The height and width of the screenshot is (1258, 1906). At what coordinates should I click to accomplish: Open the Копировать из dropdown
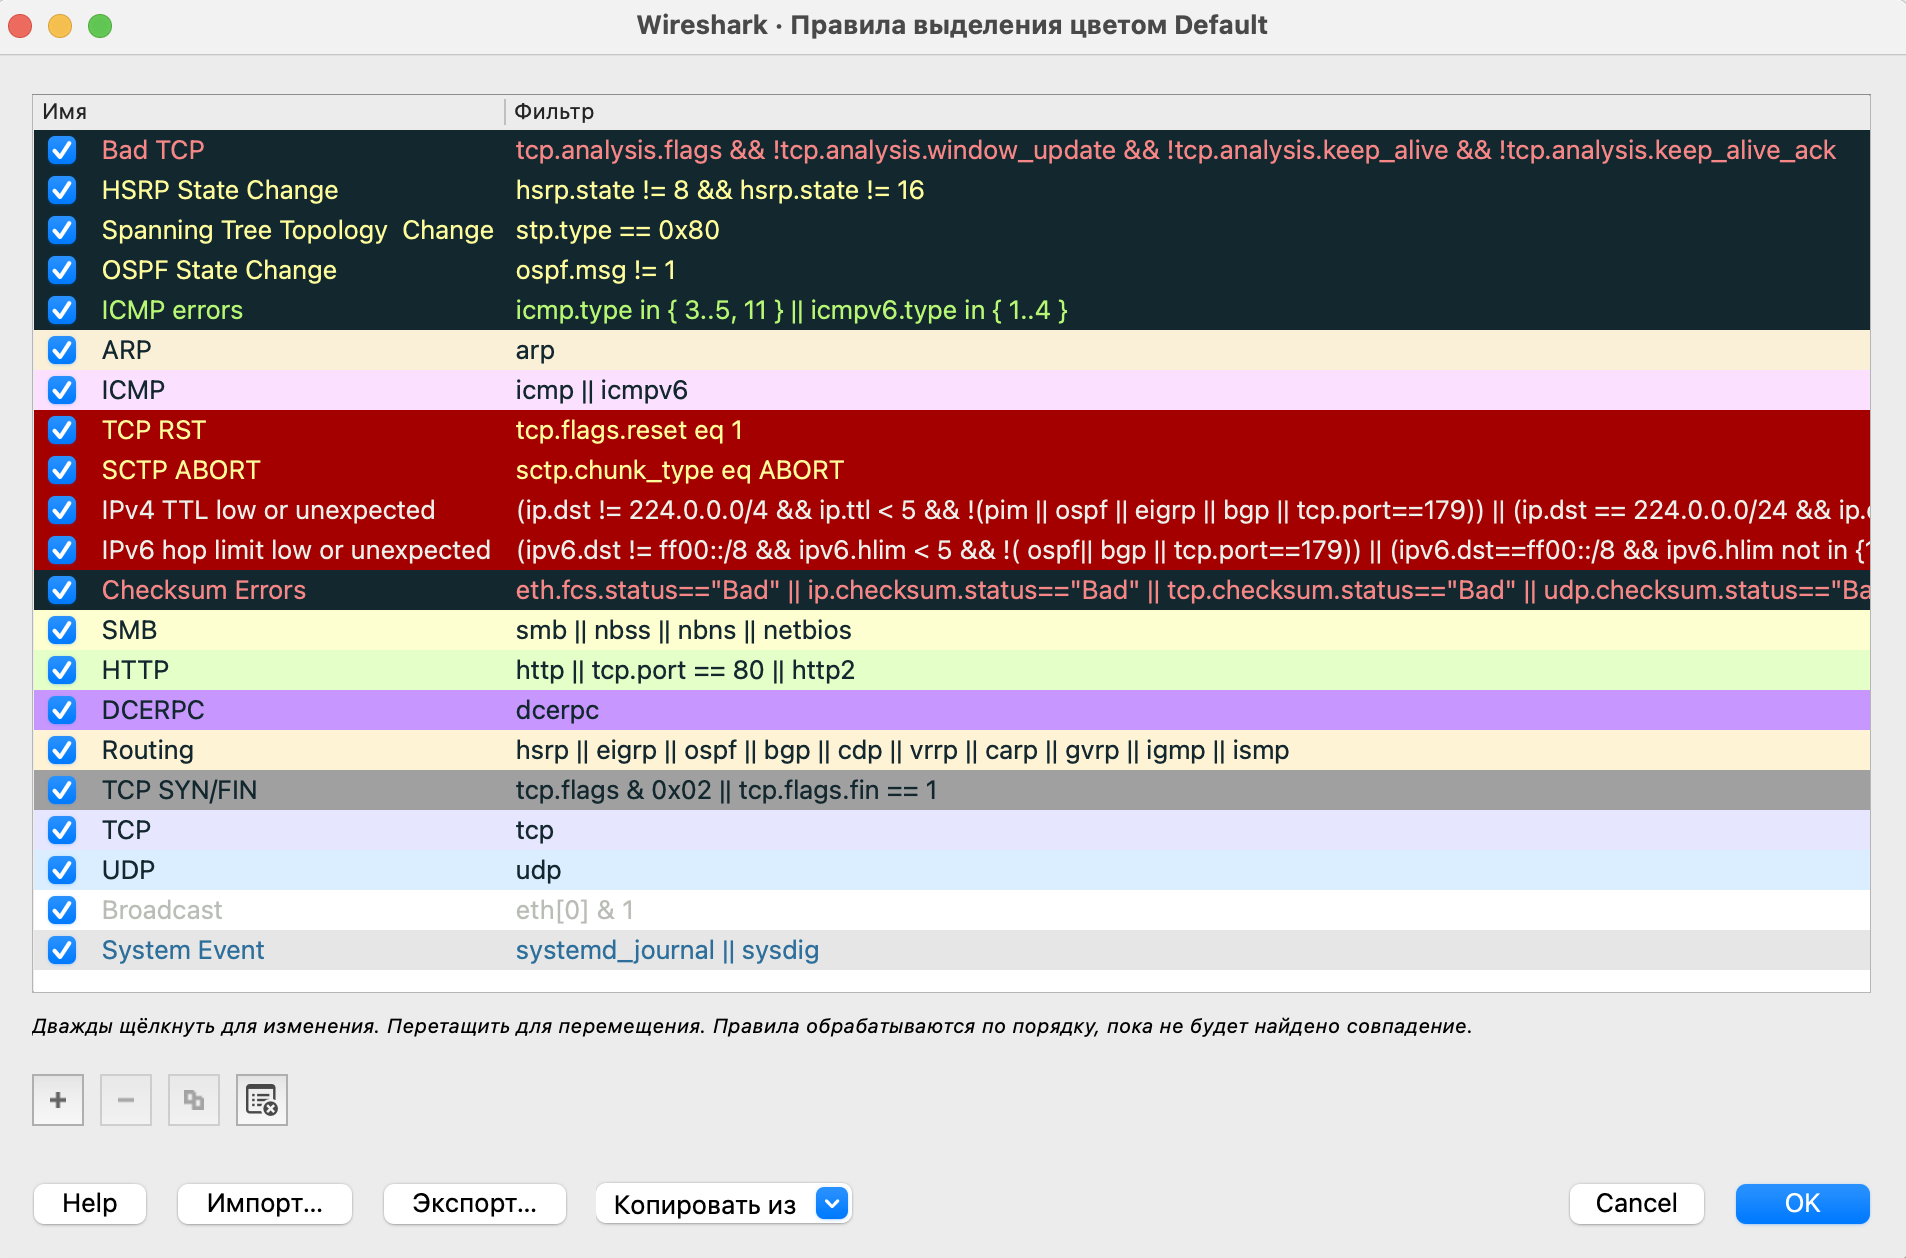723,1204
